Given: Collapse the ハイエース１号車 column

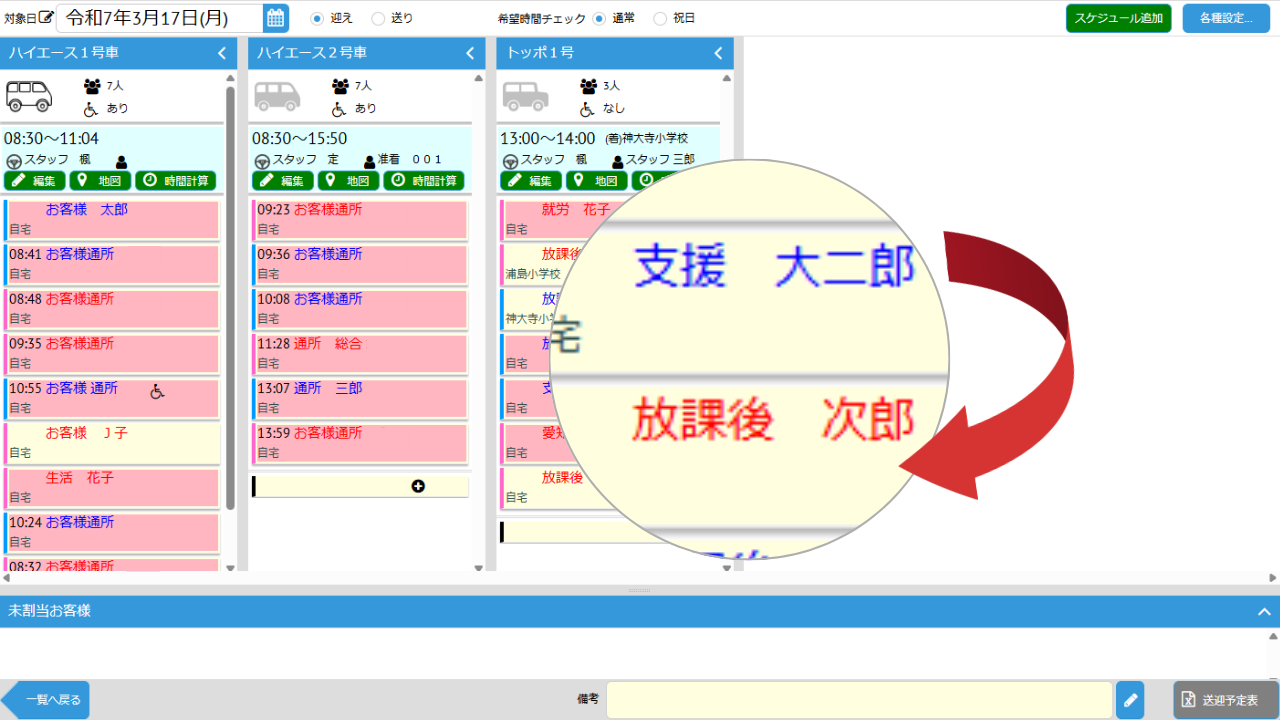Looking at the screenshot, I should 222,53.
